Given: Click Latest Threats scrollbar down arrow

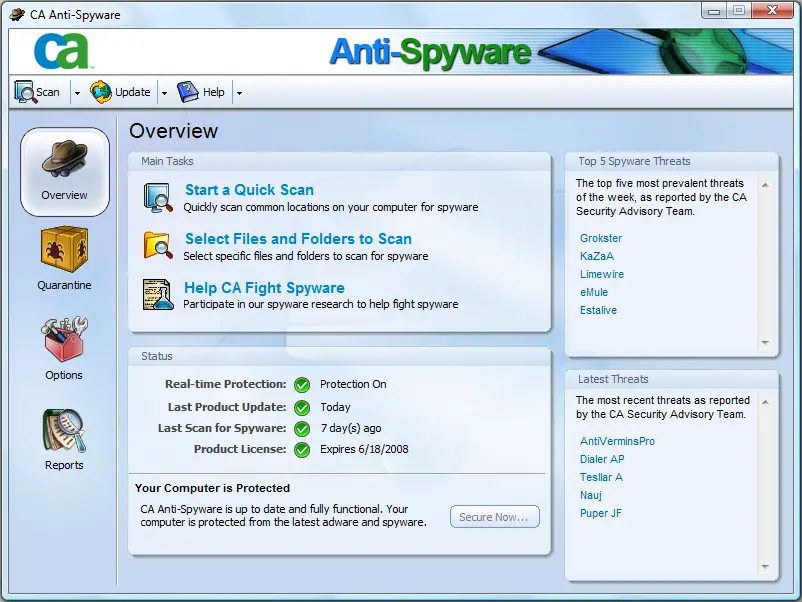Looking at the screenshot, I should pos(766,567).
